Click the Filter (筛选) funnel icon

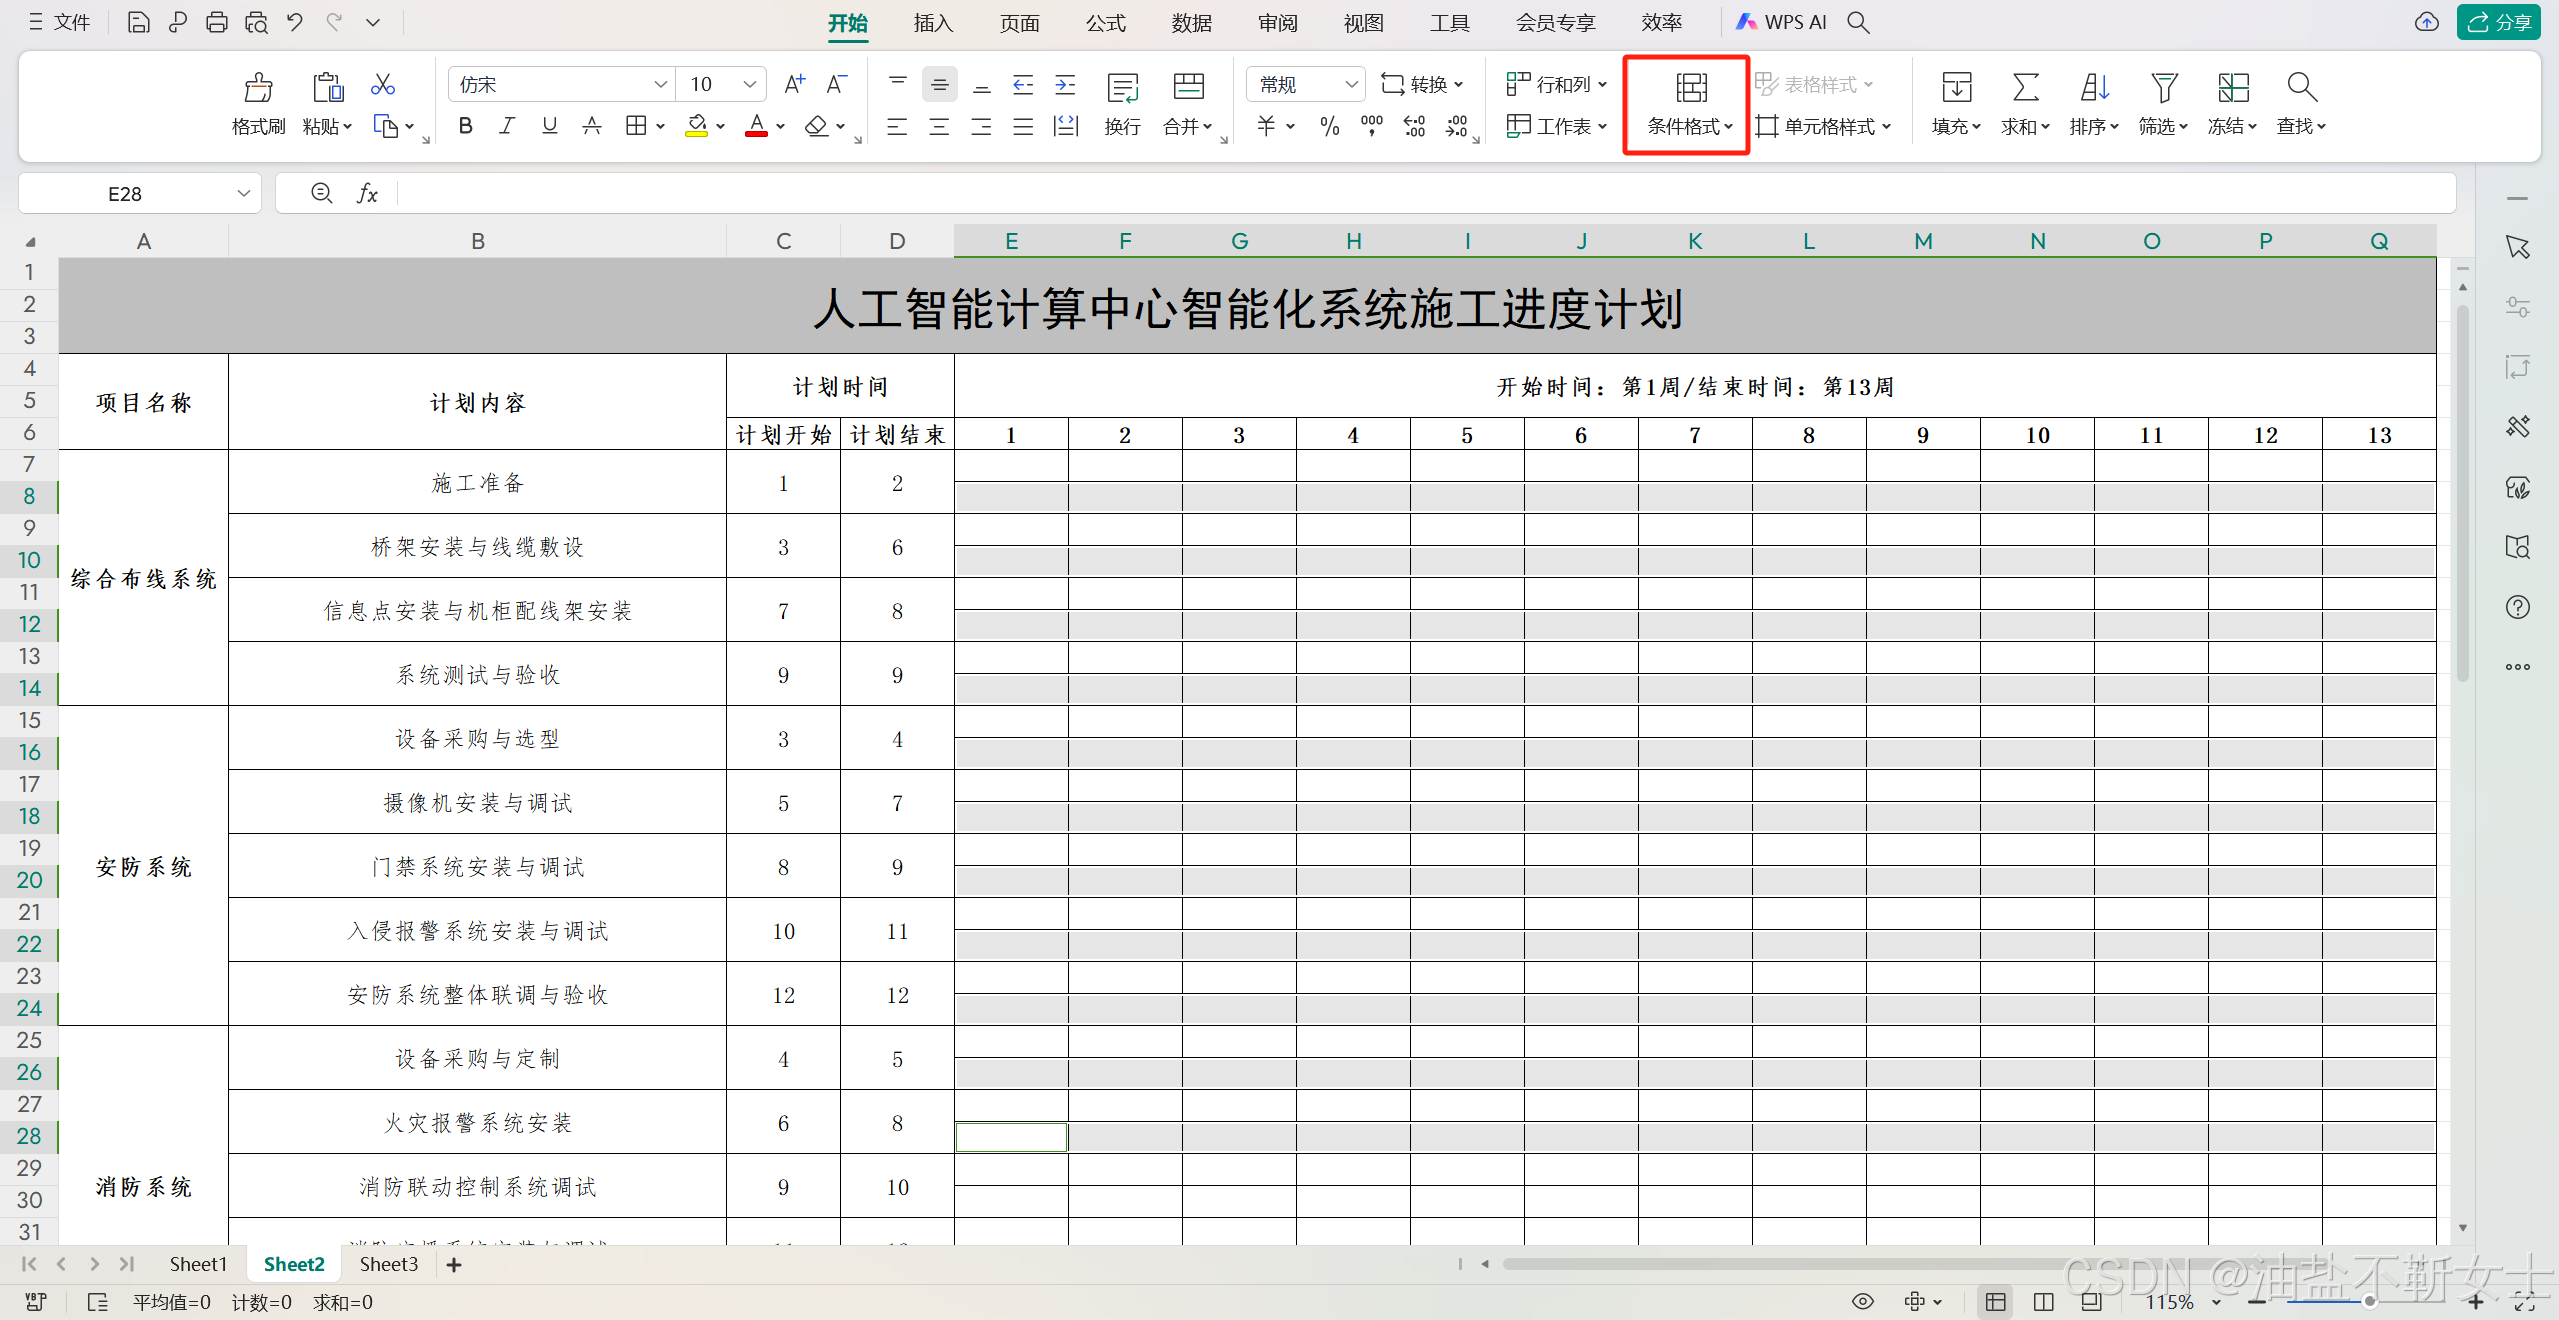pyautogui.click(x=2163, y=89)
